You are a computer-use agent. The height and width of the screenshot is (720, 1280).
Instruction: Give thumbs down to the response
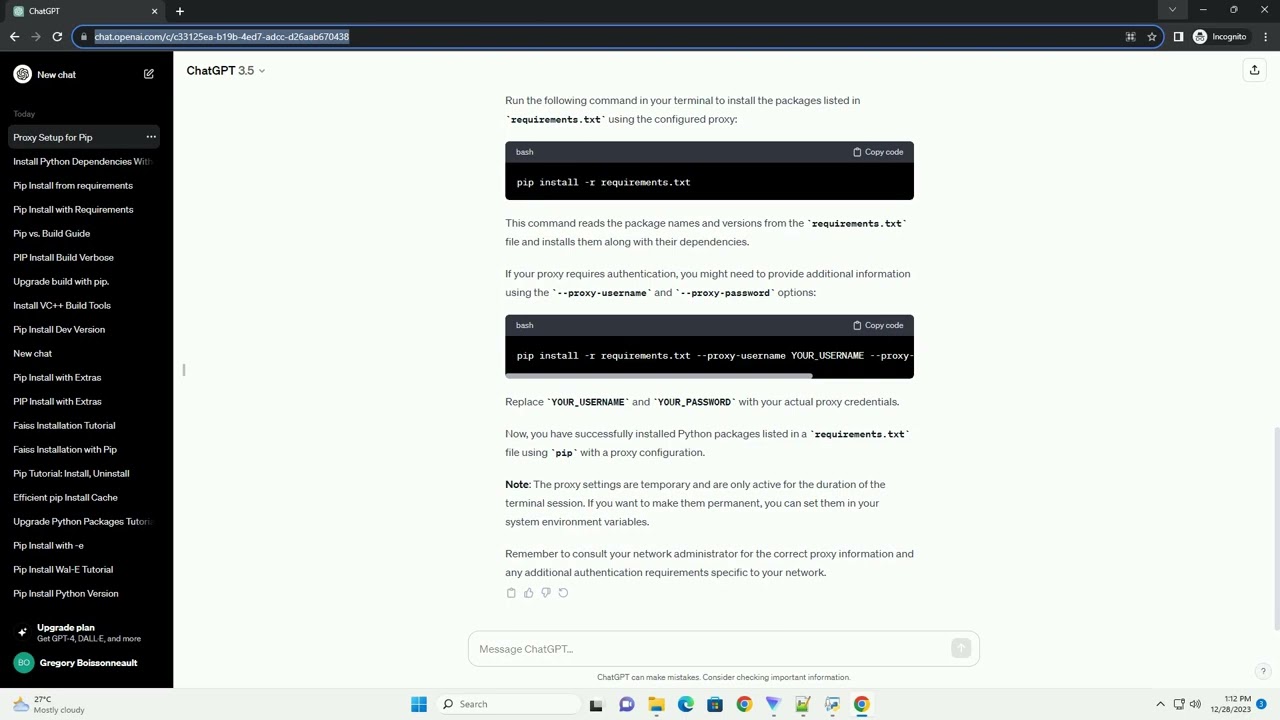tap(545, 593)
